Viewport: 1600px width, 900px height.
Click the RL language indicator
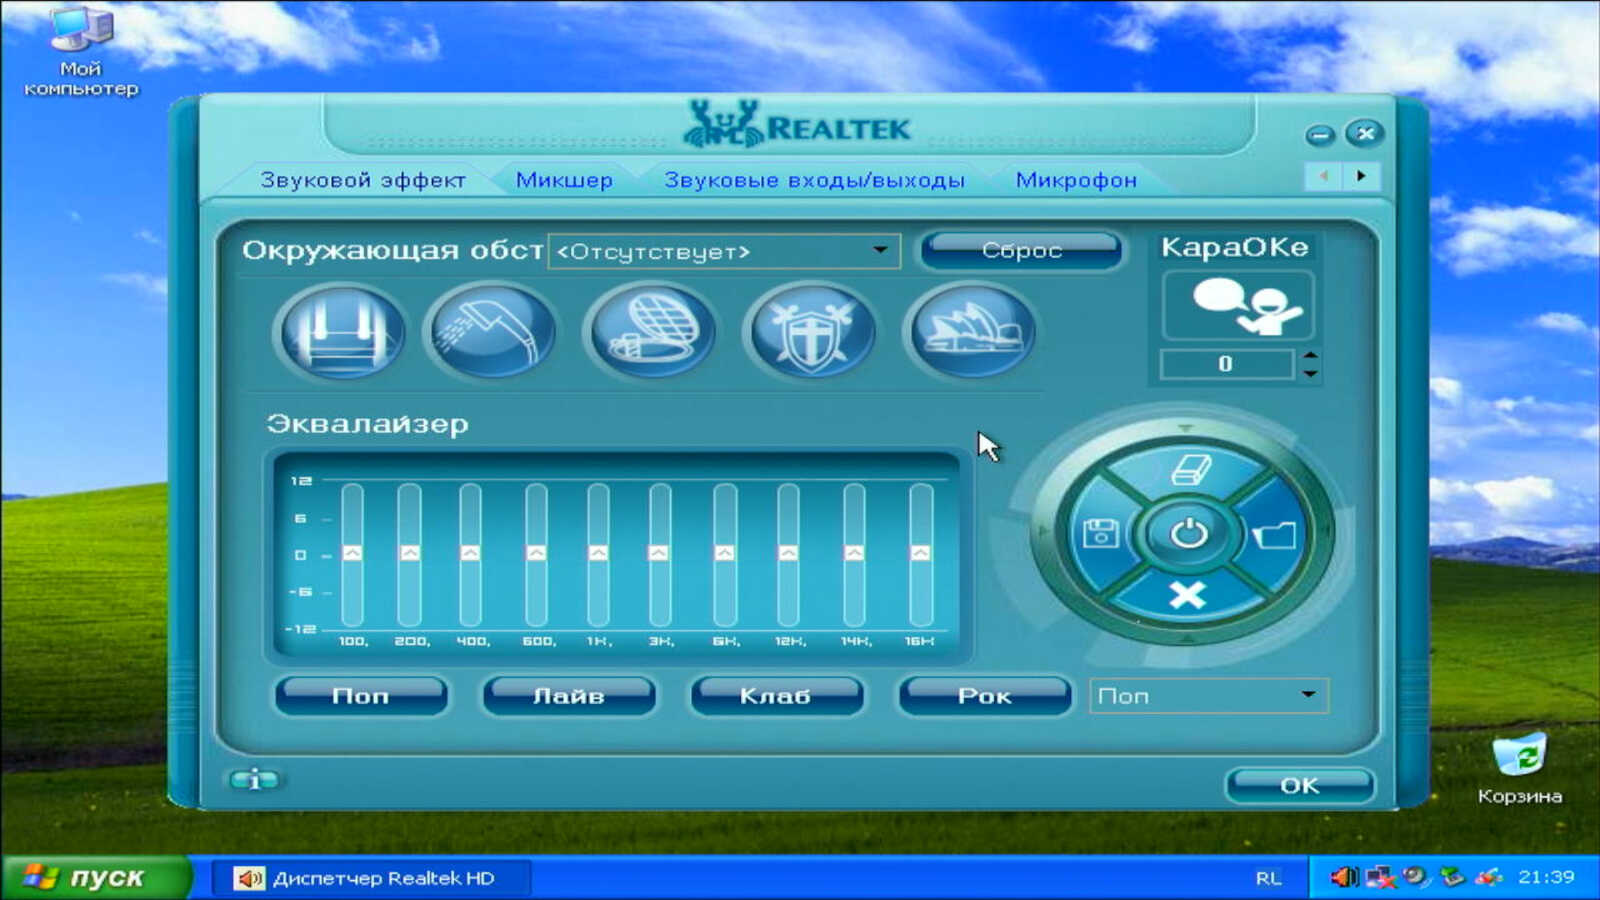click(x=1268, y=878)
